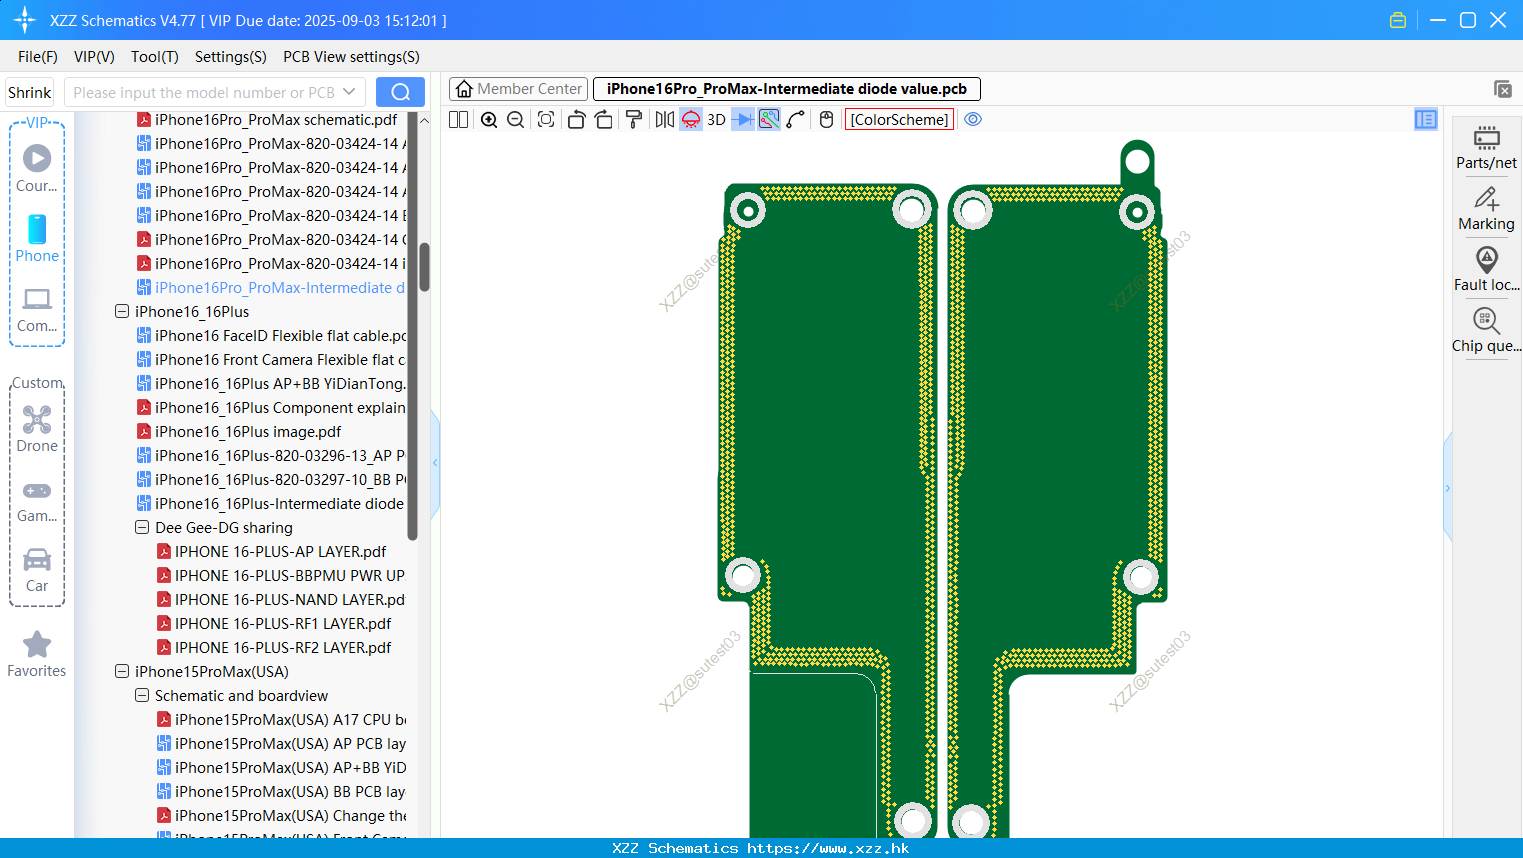The height and width of the screenshot is (858, 1523).
Task: Click the blue search button
Action: click(400, 92)
